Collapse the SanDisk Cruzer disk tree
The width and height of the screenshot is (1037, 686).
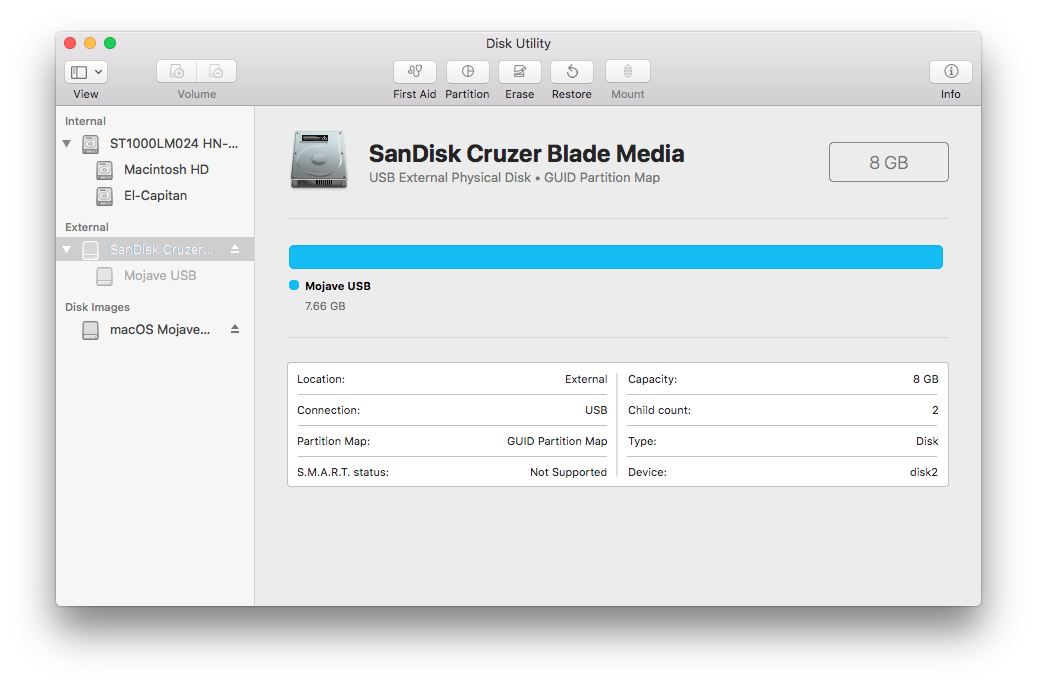tap(67, 249)
